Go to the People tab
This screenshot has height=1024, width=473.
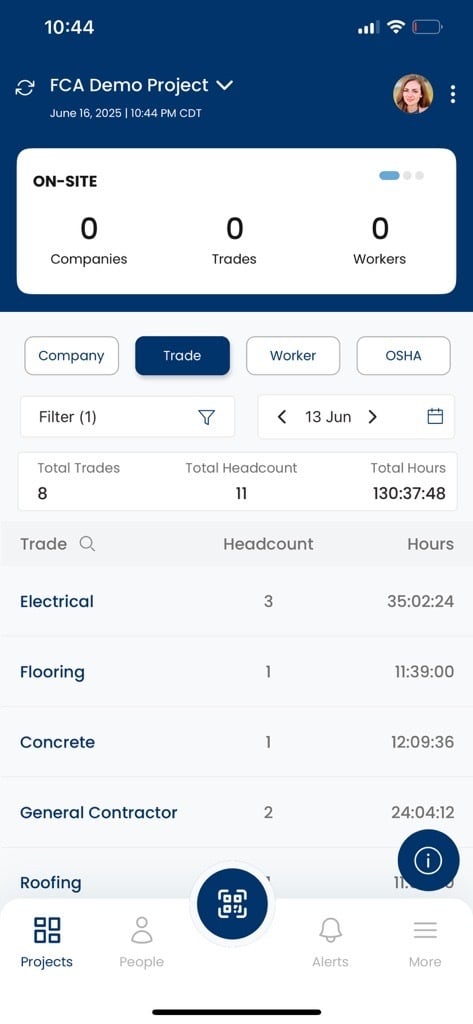141,942
